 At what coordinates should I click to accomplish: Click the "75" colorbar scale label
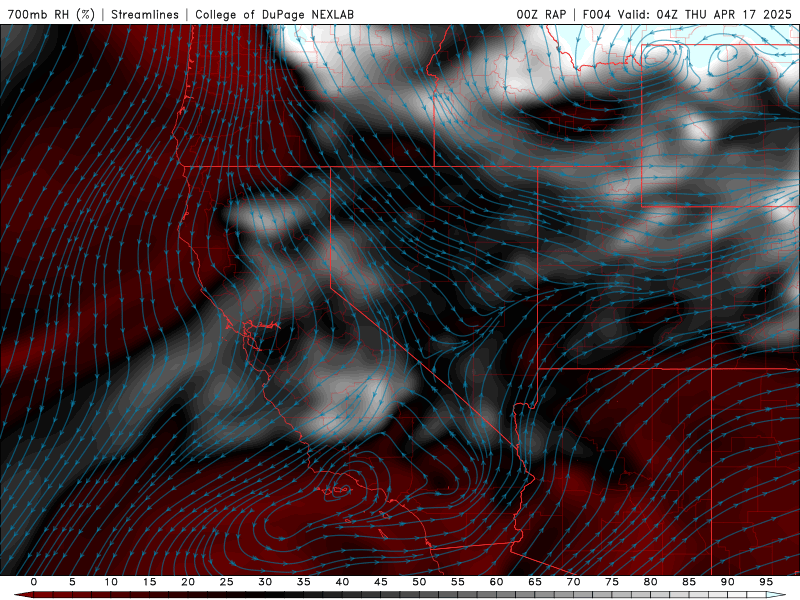pyautogui.click(x=612, y=582)
